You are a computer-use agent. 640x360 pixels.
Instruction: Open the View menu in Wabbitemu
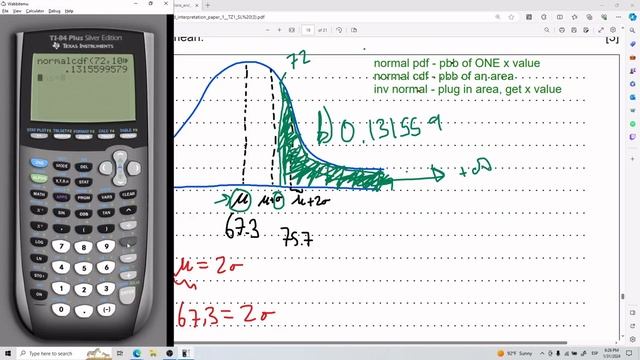(x=17, y=11)
